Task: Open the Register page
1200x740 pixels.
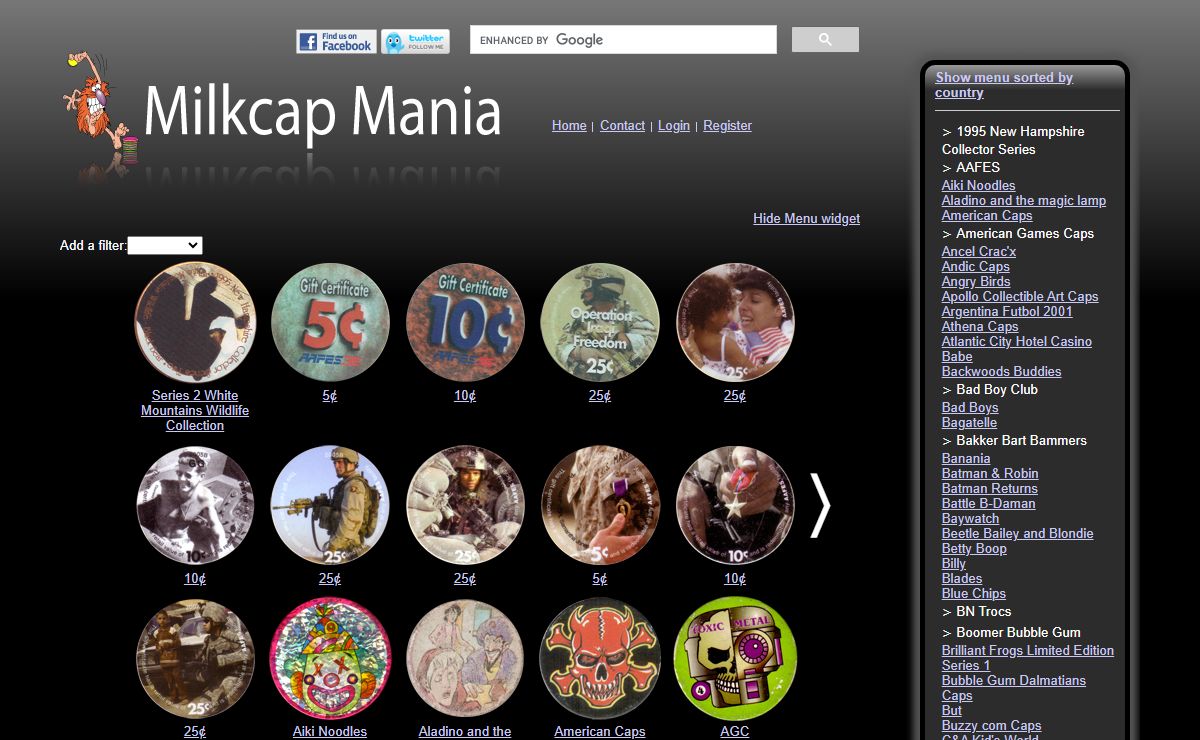Action: point(727,125)
